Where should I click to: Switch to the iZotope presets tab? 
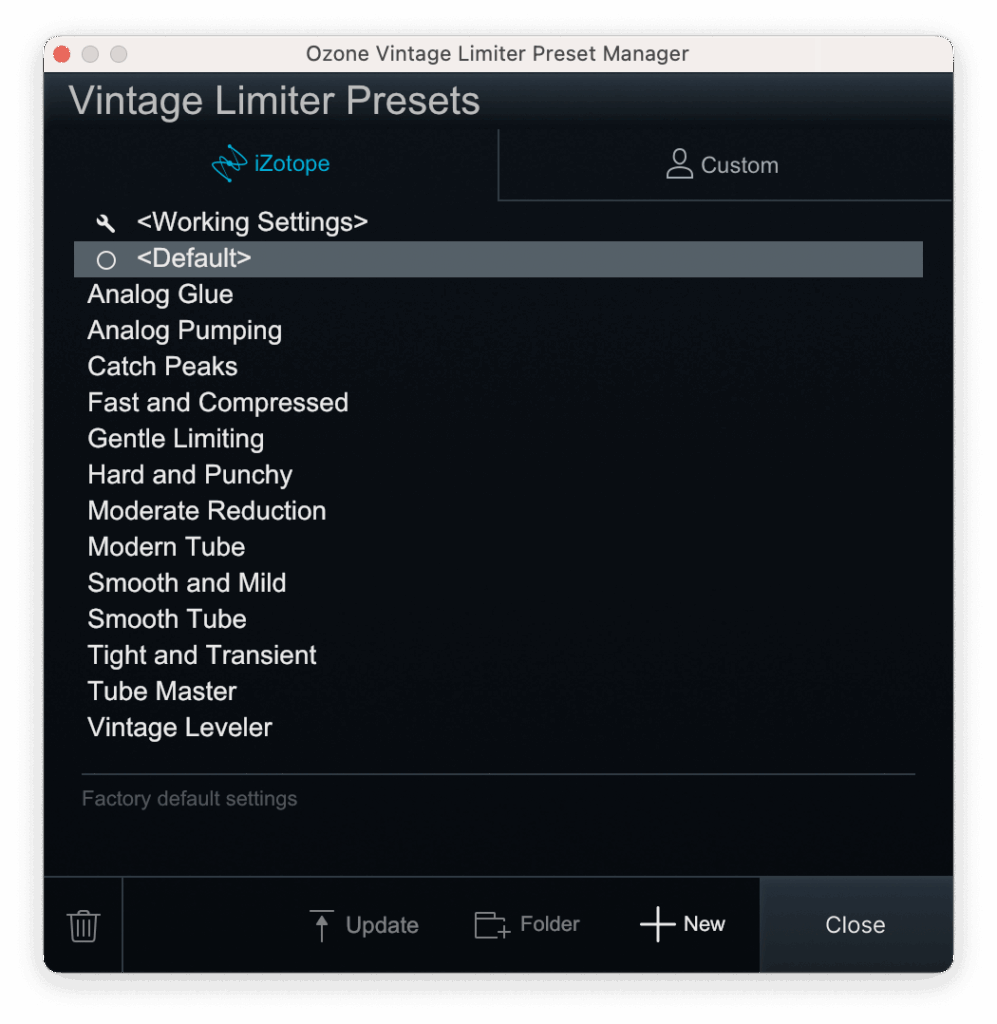(271, 164)
